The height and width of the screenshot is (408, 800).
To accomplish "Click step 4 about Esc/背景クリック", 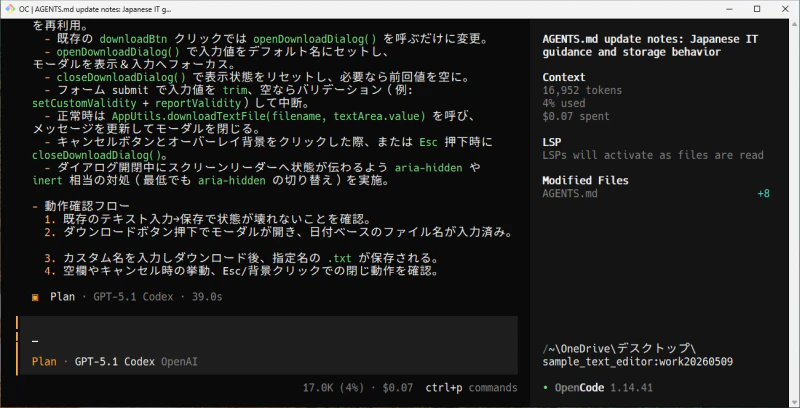I will 242,271.
